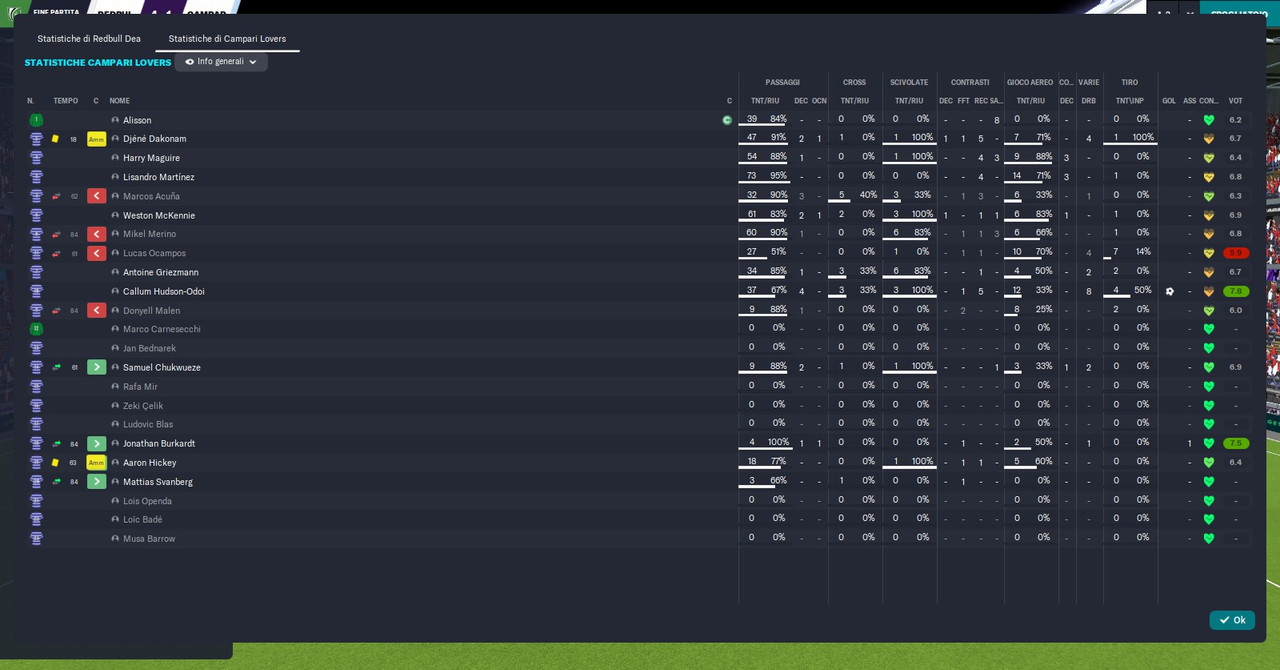This screenshot has height=670, width=1280.
Task: Confirm with the Ok button
Action: (x=1232, y=620)
